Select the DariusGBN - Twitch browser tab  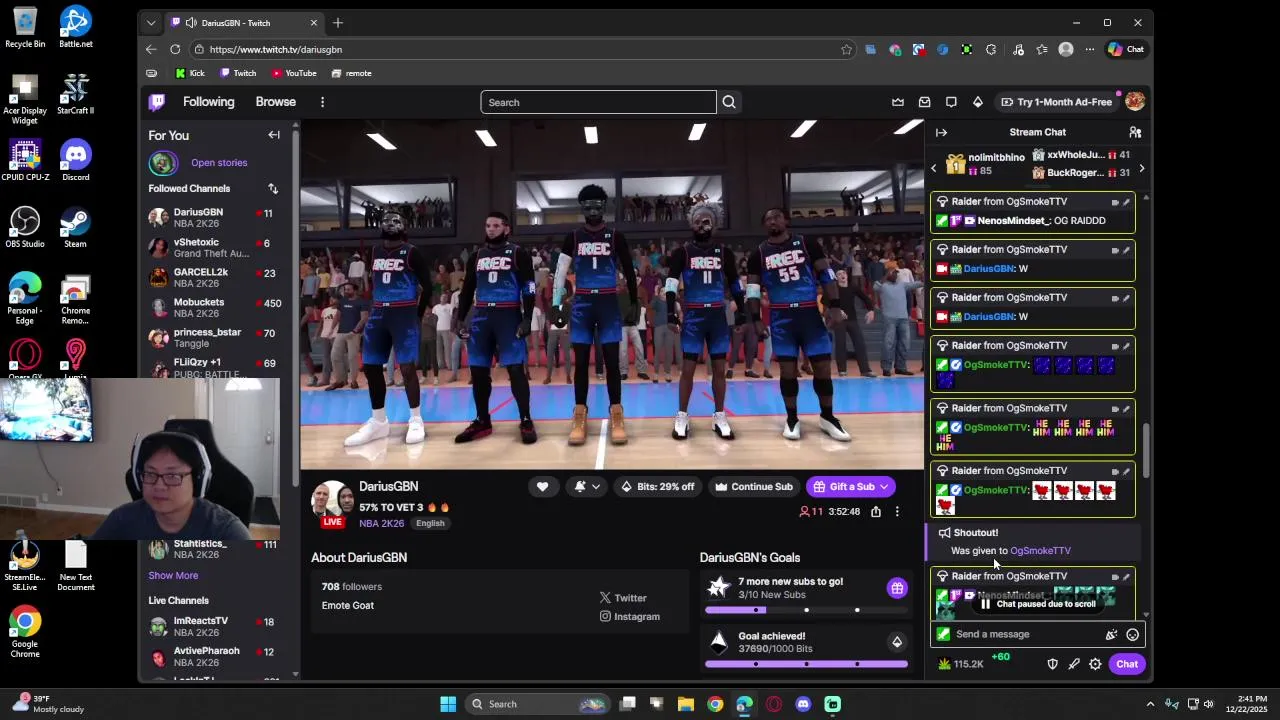point(244,22)
